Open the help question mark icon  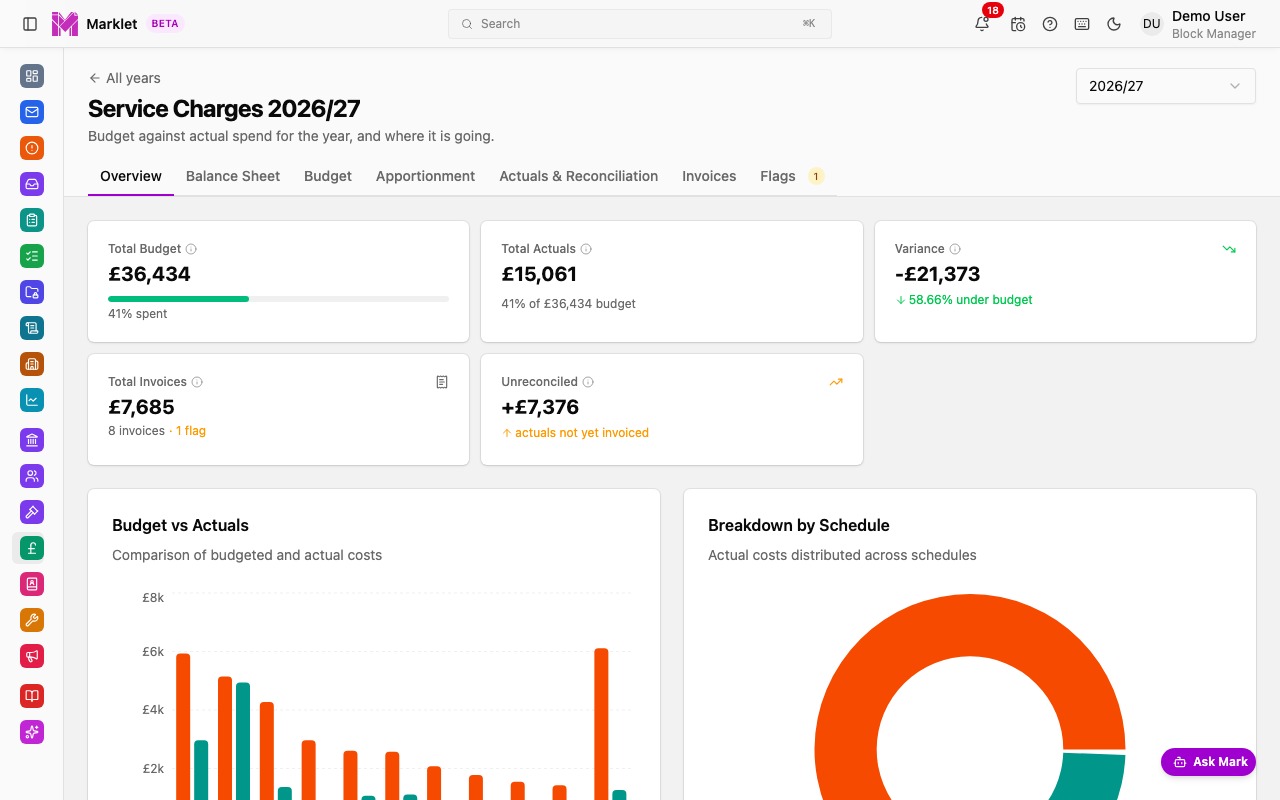point(1050,24)
